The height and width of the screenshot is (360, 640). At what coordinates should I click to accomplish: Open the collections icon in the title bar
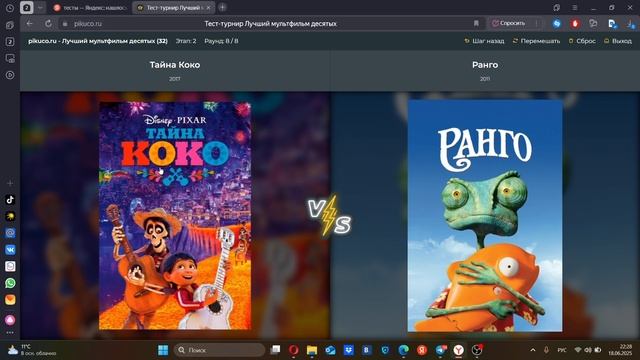(x=556, y=8)
